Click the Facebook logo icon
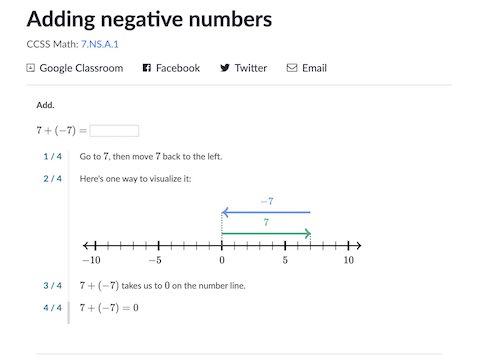The image size is (500, 361). coord(147,68)
